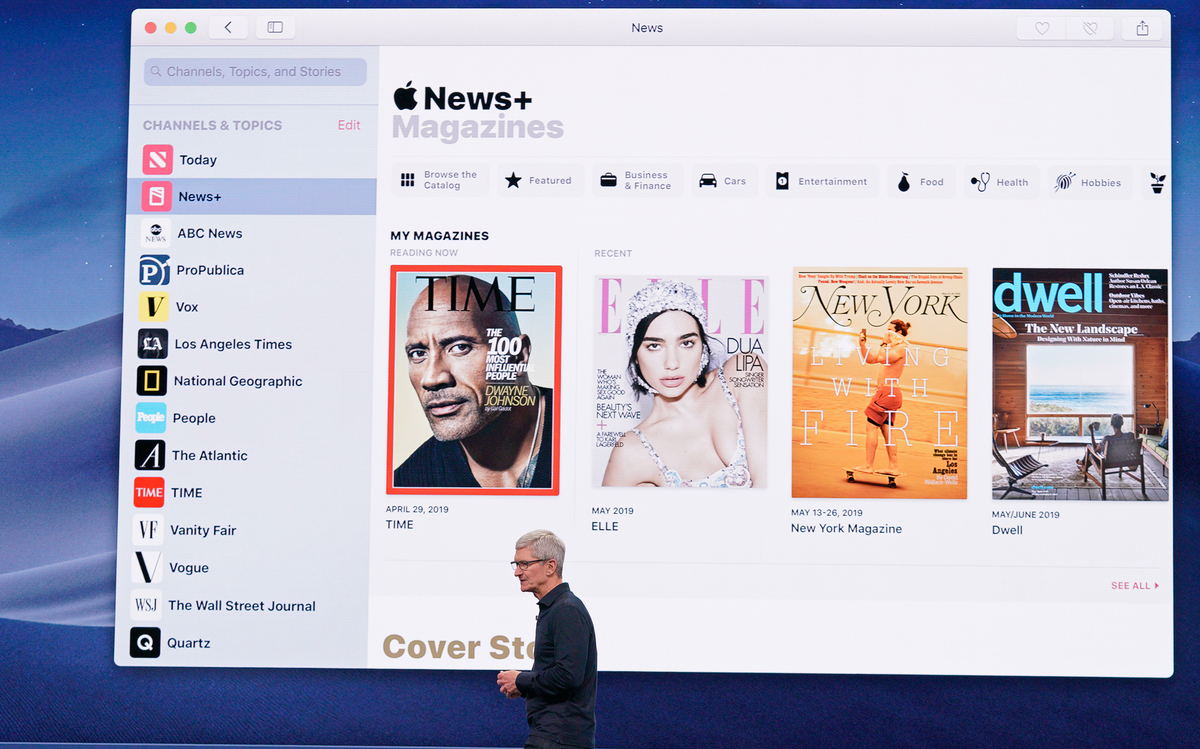Click the Channels, Topics, and Stories search field
This screenshot has width=1200, height=749.
pos(255,72)
